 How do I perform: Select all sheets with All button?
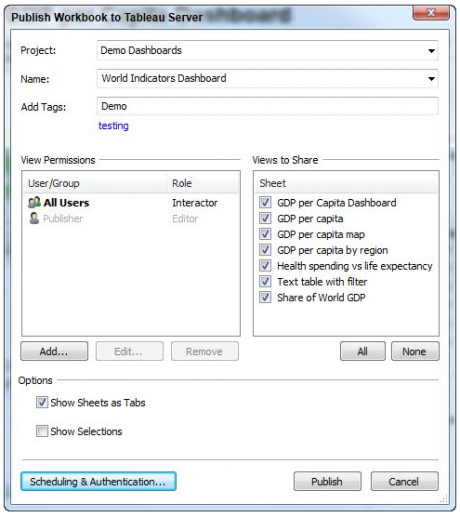tap(363, 351)
